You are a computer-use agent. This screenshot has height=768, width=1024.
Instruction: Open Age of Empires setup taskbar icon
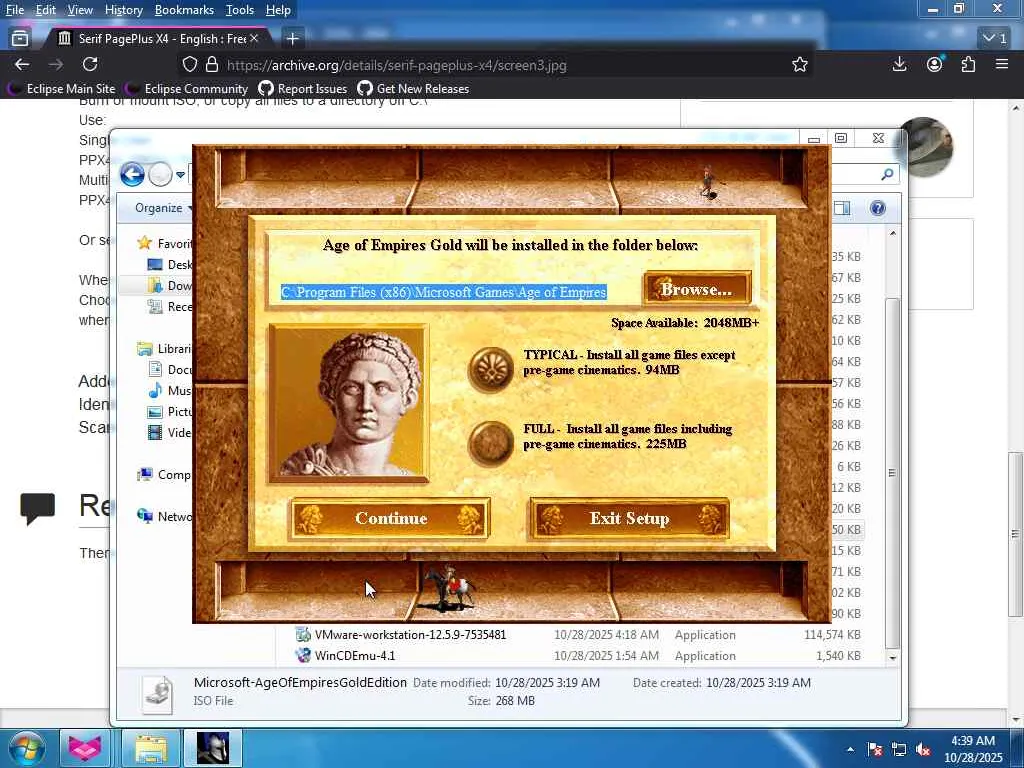213,748
